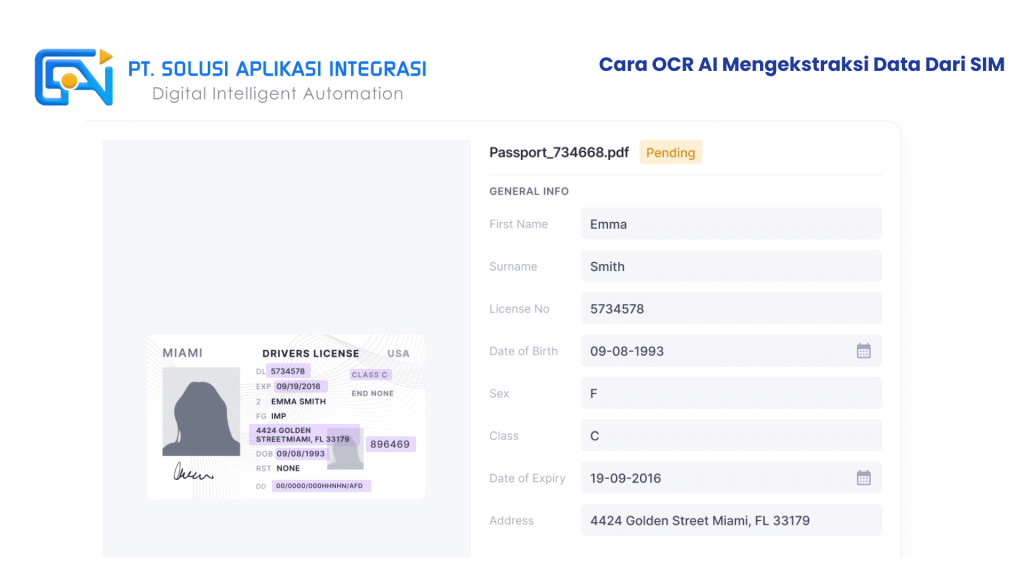Click the highlighted EXP 09/19/2016 on license
The height and width of the screenshot is (576, 1024).
point(300,386)
